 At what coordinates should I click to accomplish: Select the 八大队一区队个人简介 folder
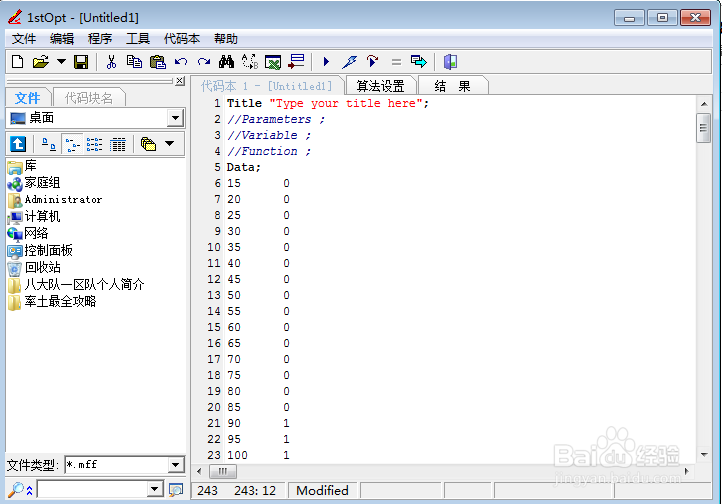76,285
